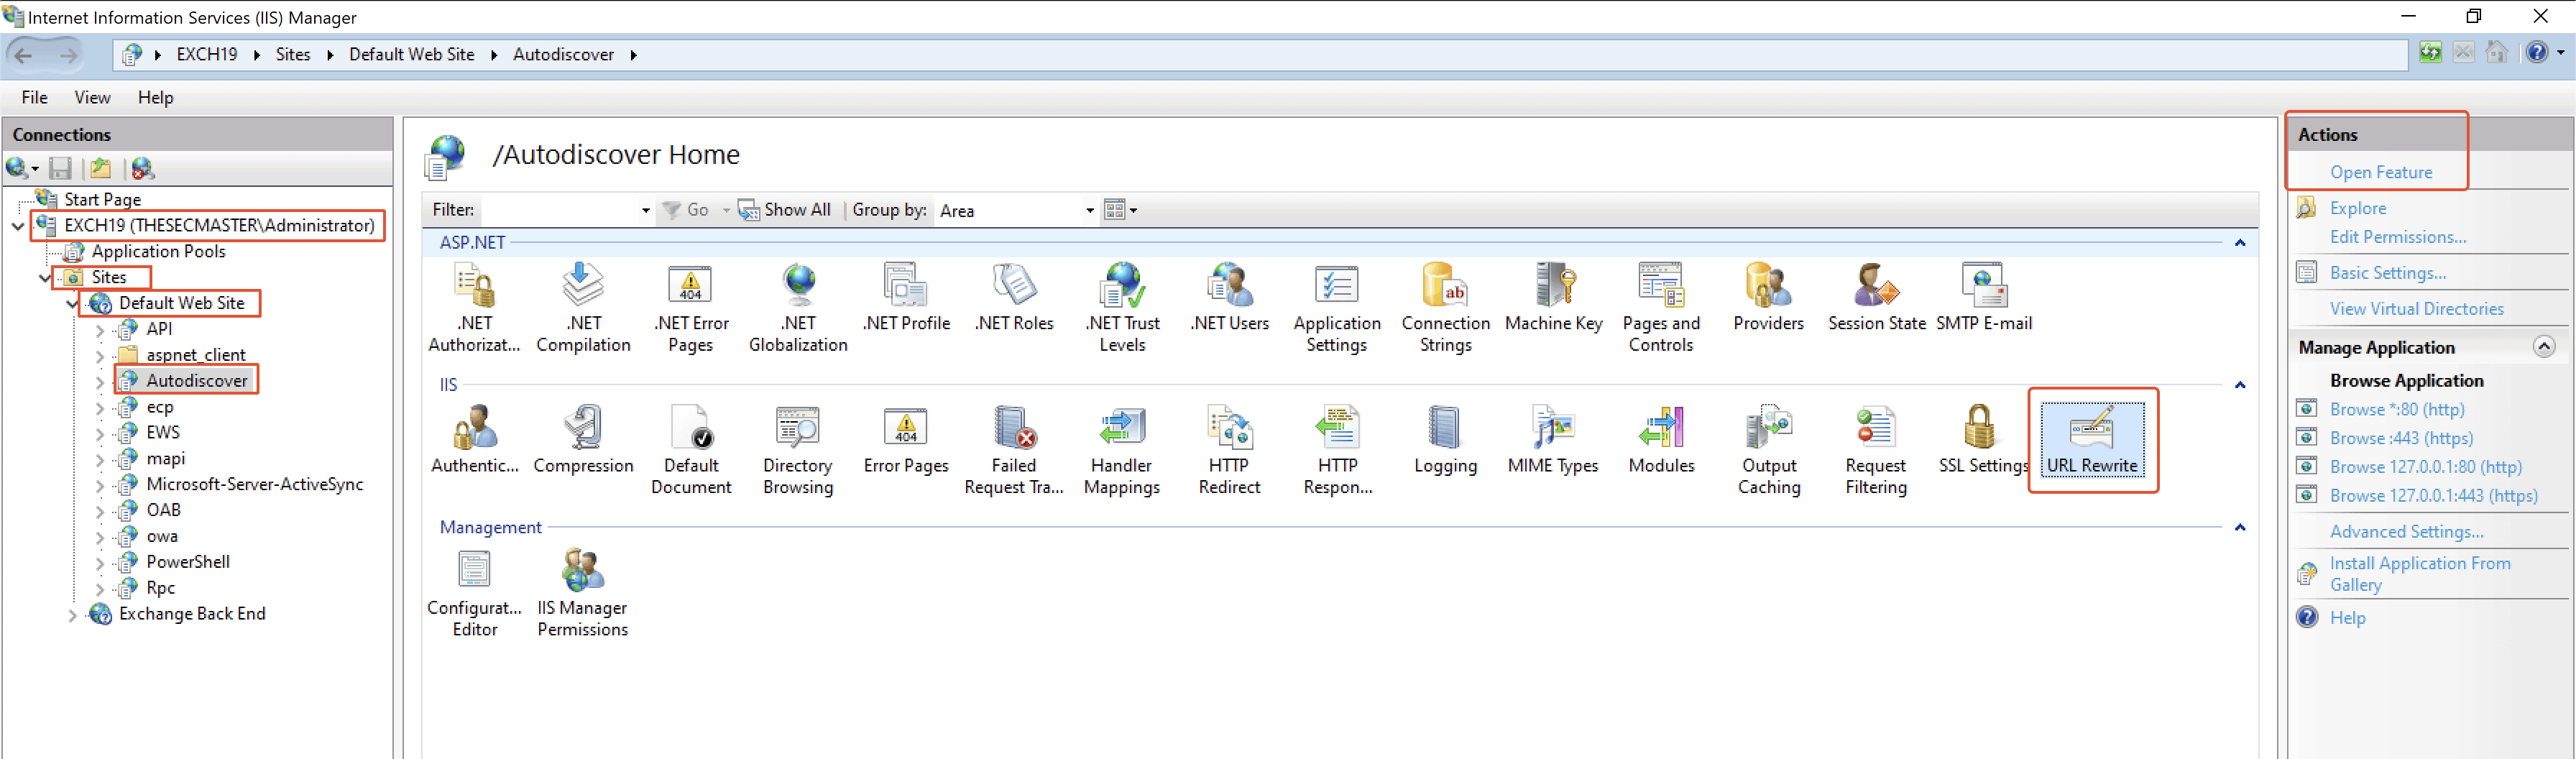Open the Providers feature
This screenshot has width=2576, height=759.
(1768, 298)
